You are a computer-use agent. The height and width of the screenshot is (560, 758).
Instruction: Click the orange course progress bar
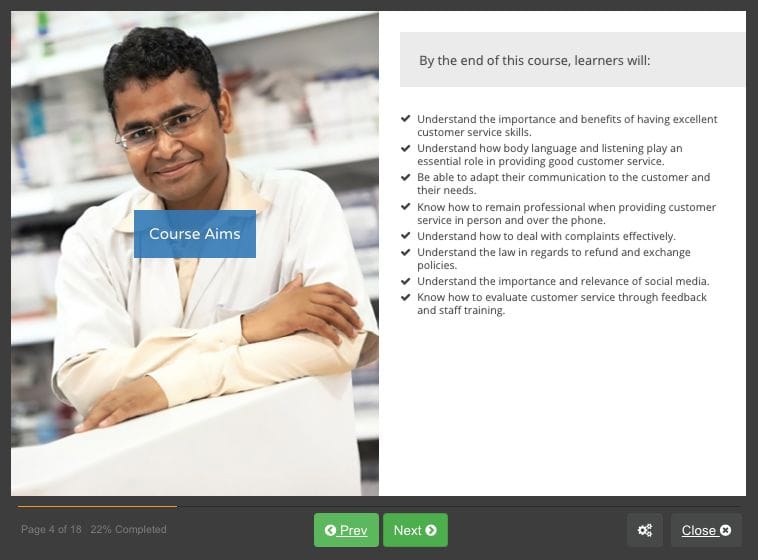pyautogui.click(x=97, y=506)
